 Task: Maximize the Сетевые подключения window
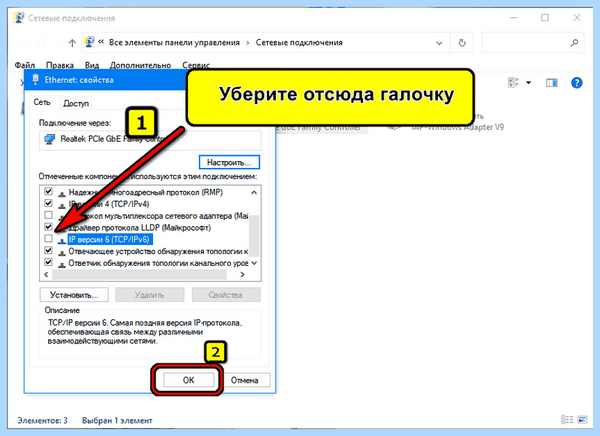[x=545, y=18]
